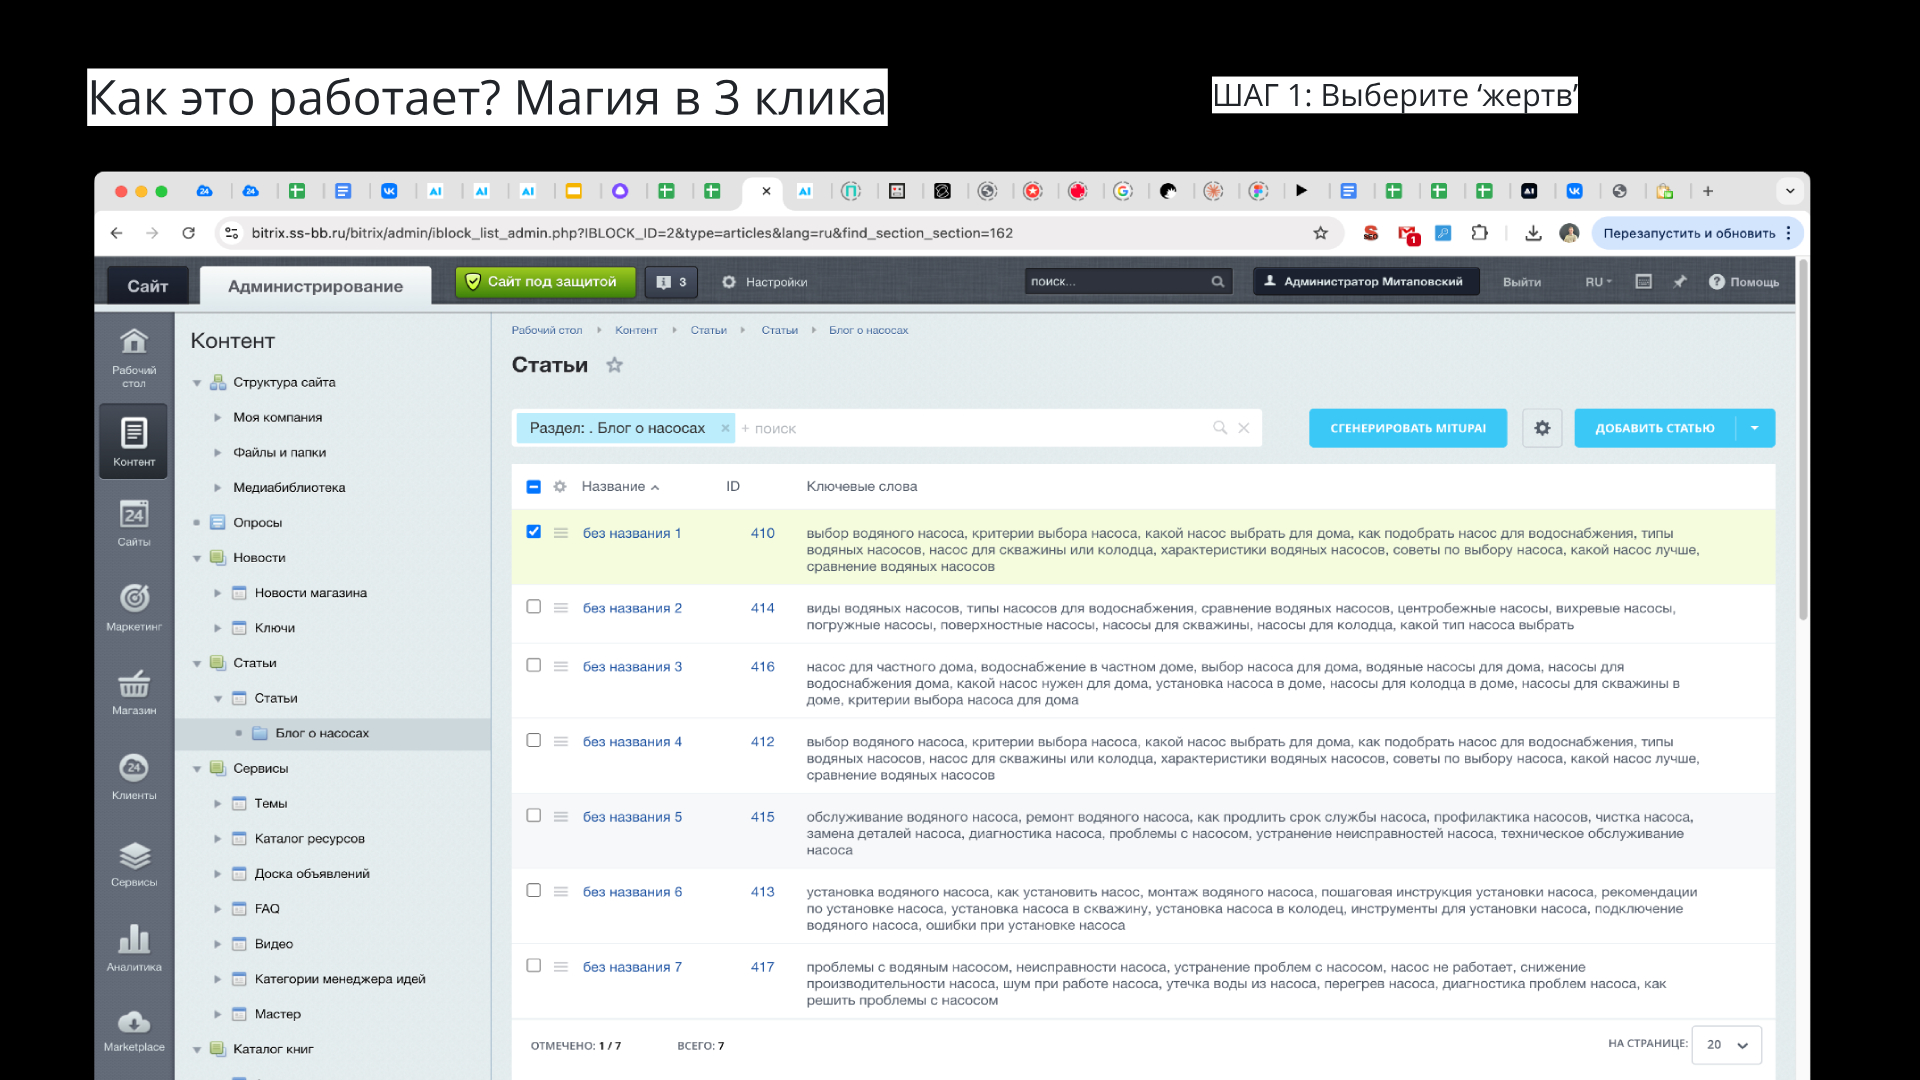1920x1080 pixels.
Task: Expand the Новости магазина tree node
Action: click(217, 593)
